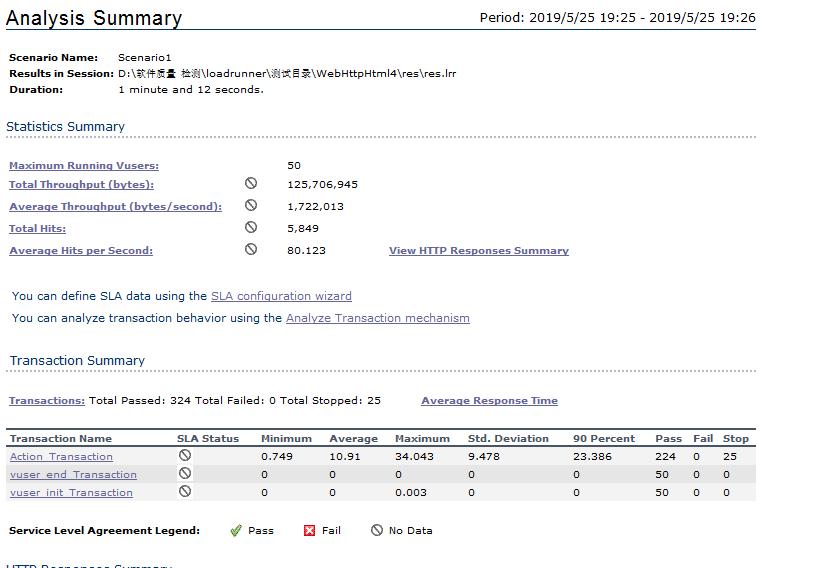Open View HTTP Responses Summary link
Screen dimensions: 833x568
pyautogui.click(x=478, y=251)
